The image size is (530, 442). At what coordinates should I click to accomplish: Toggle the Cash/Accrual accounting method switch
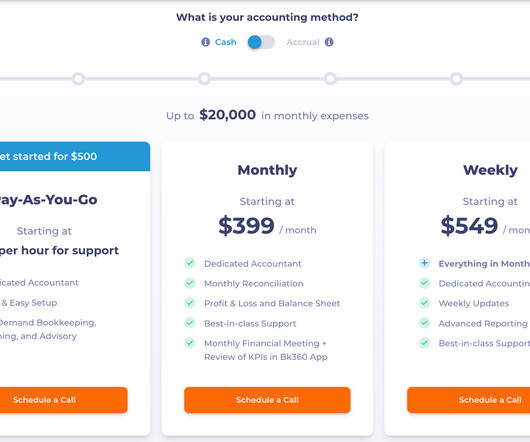pos(261,42)
